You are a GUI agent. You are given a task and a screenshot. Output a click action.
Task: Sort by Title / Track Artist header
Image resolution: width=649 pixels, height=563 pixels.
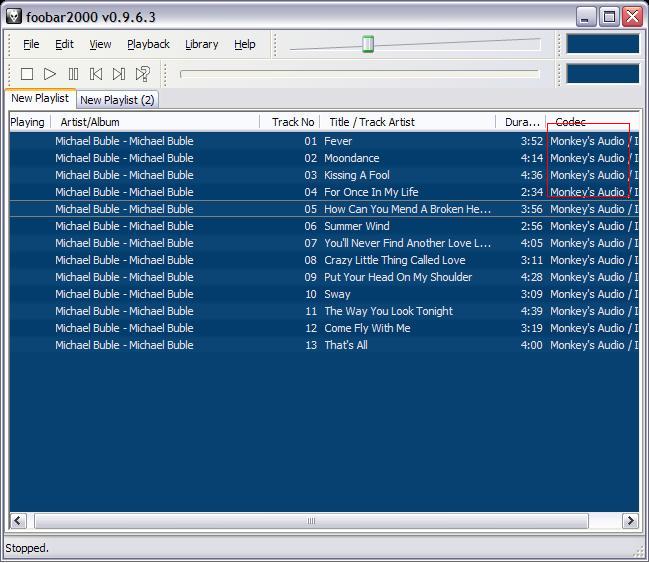pos(408,122)
